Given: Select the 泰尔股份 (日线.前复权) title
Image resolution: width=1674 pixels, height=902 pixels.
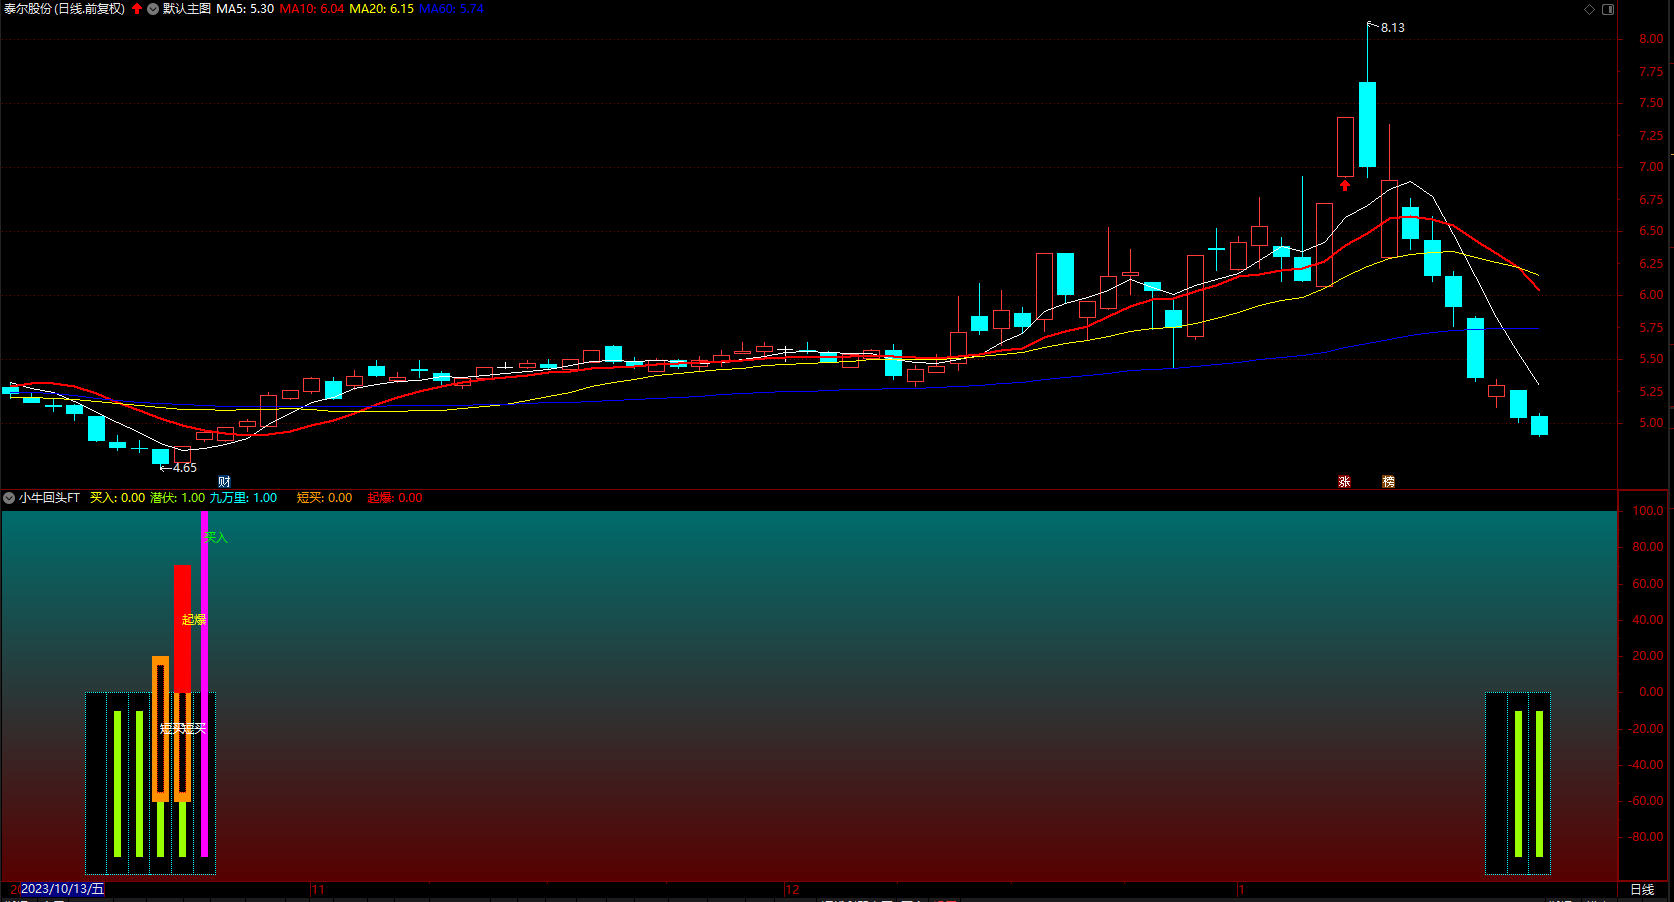Looking at the screenshot, I should click(x=64, y=9).
